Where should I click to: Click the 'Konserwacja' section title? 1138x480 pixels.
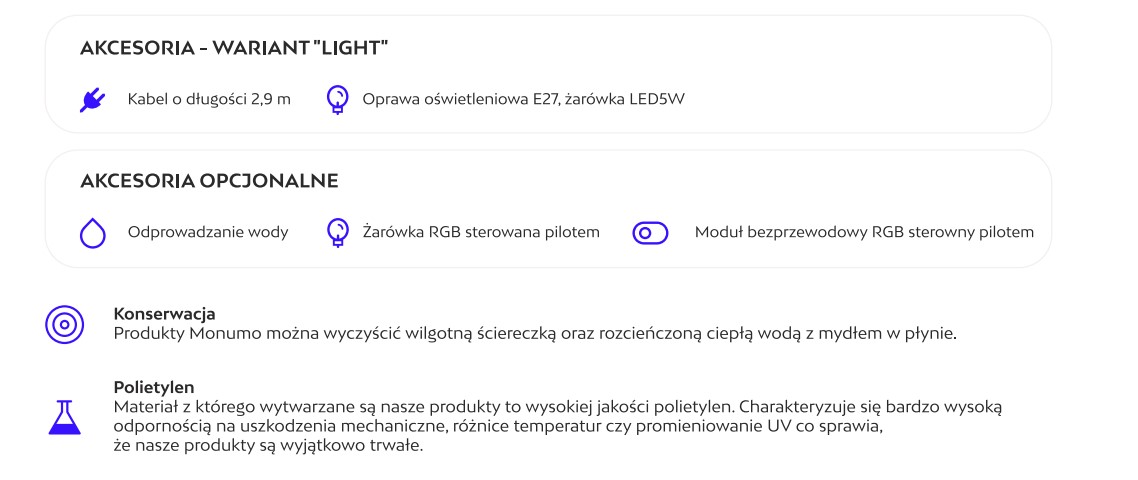click(164, 314)
